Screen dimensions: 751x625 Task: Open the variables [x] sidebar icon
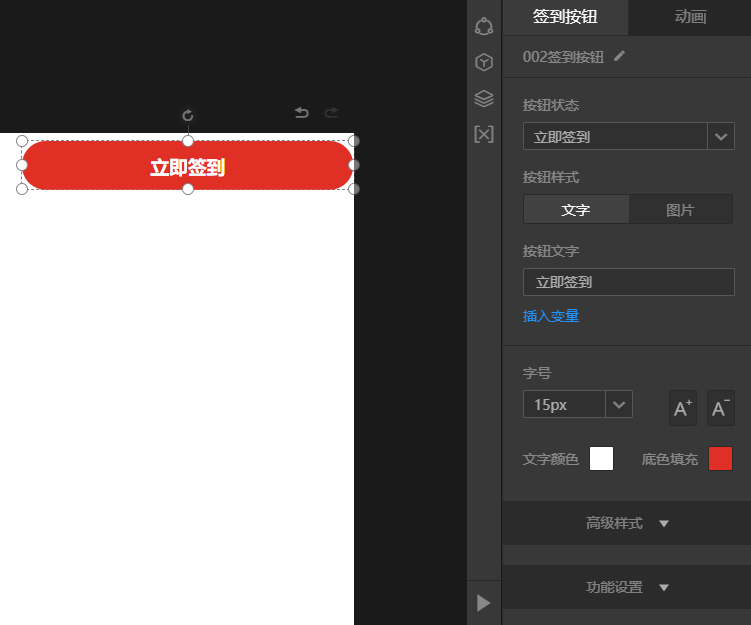pos(484,134)
